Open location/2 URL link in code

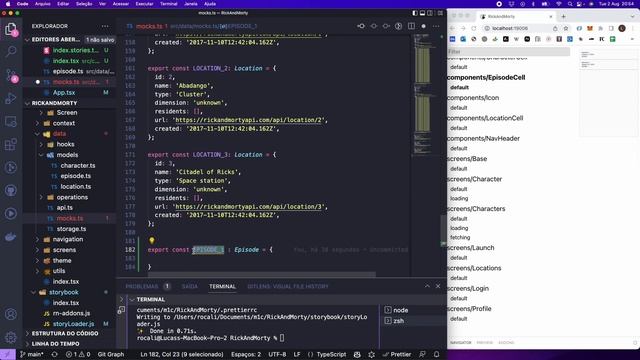(249, 120)
